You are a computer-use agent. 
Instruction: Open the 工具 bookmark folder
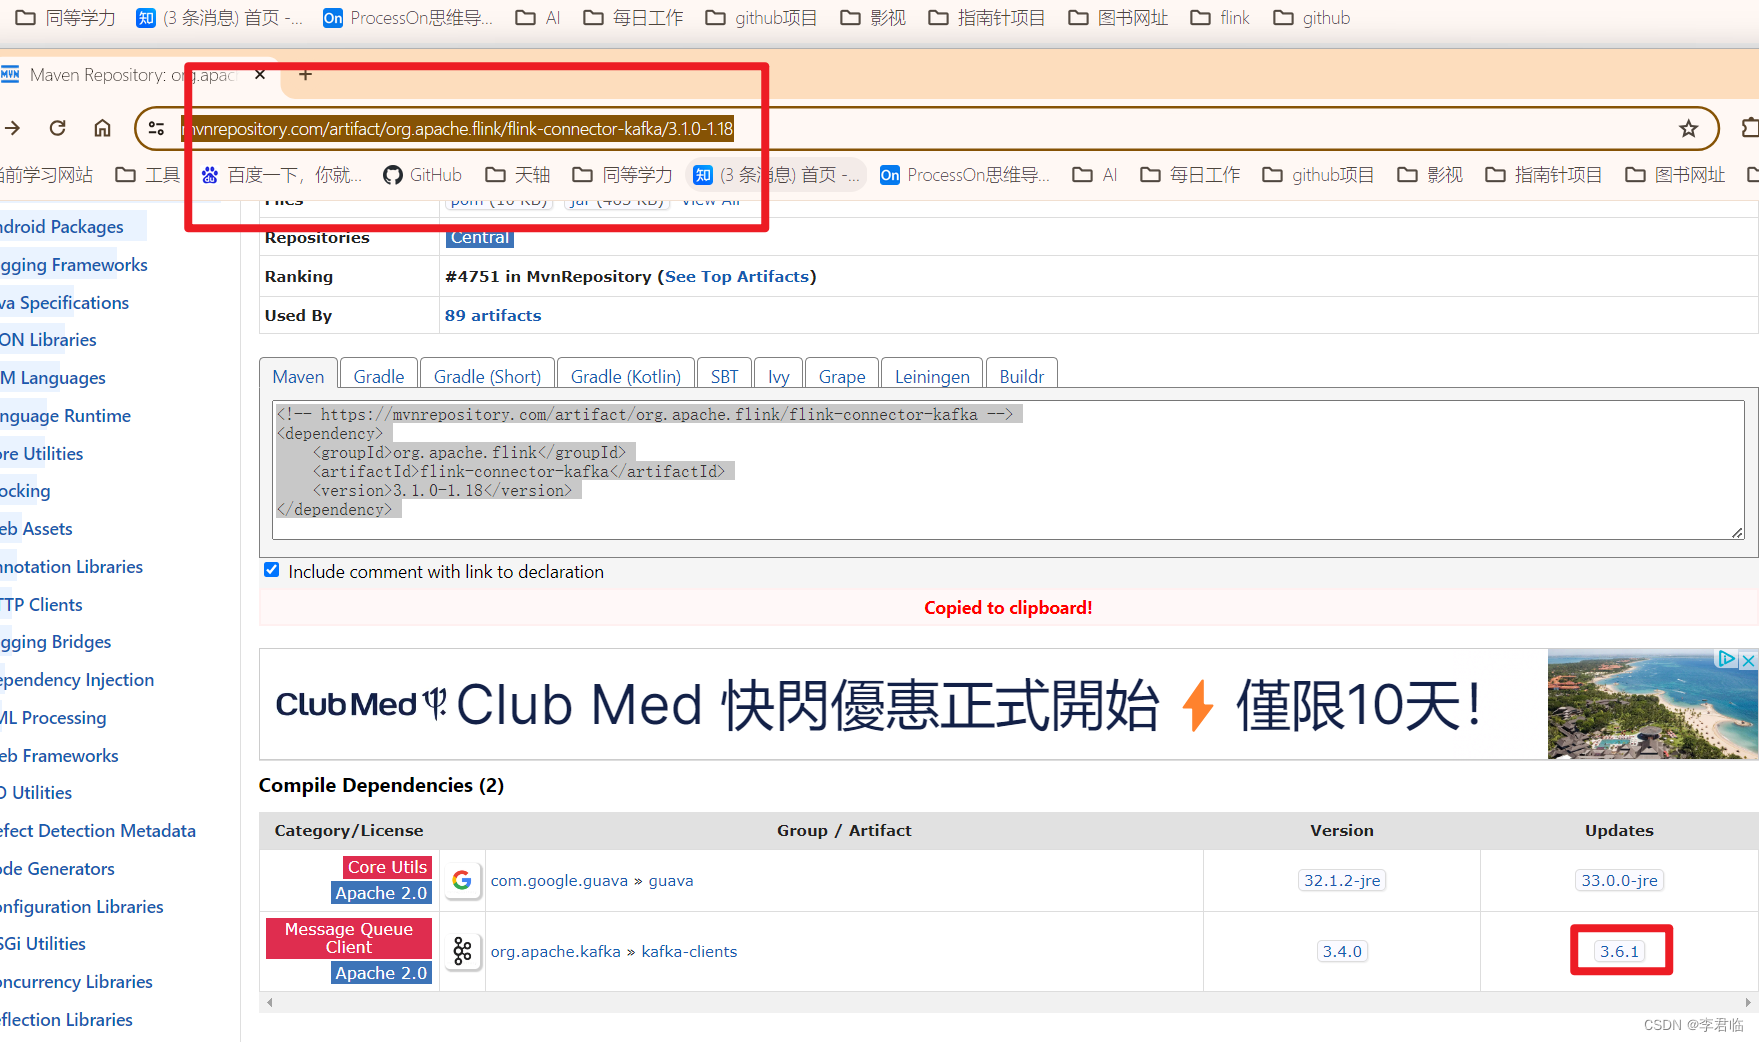[x=148, y=175]
